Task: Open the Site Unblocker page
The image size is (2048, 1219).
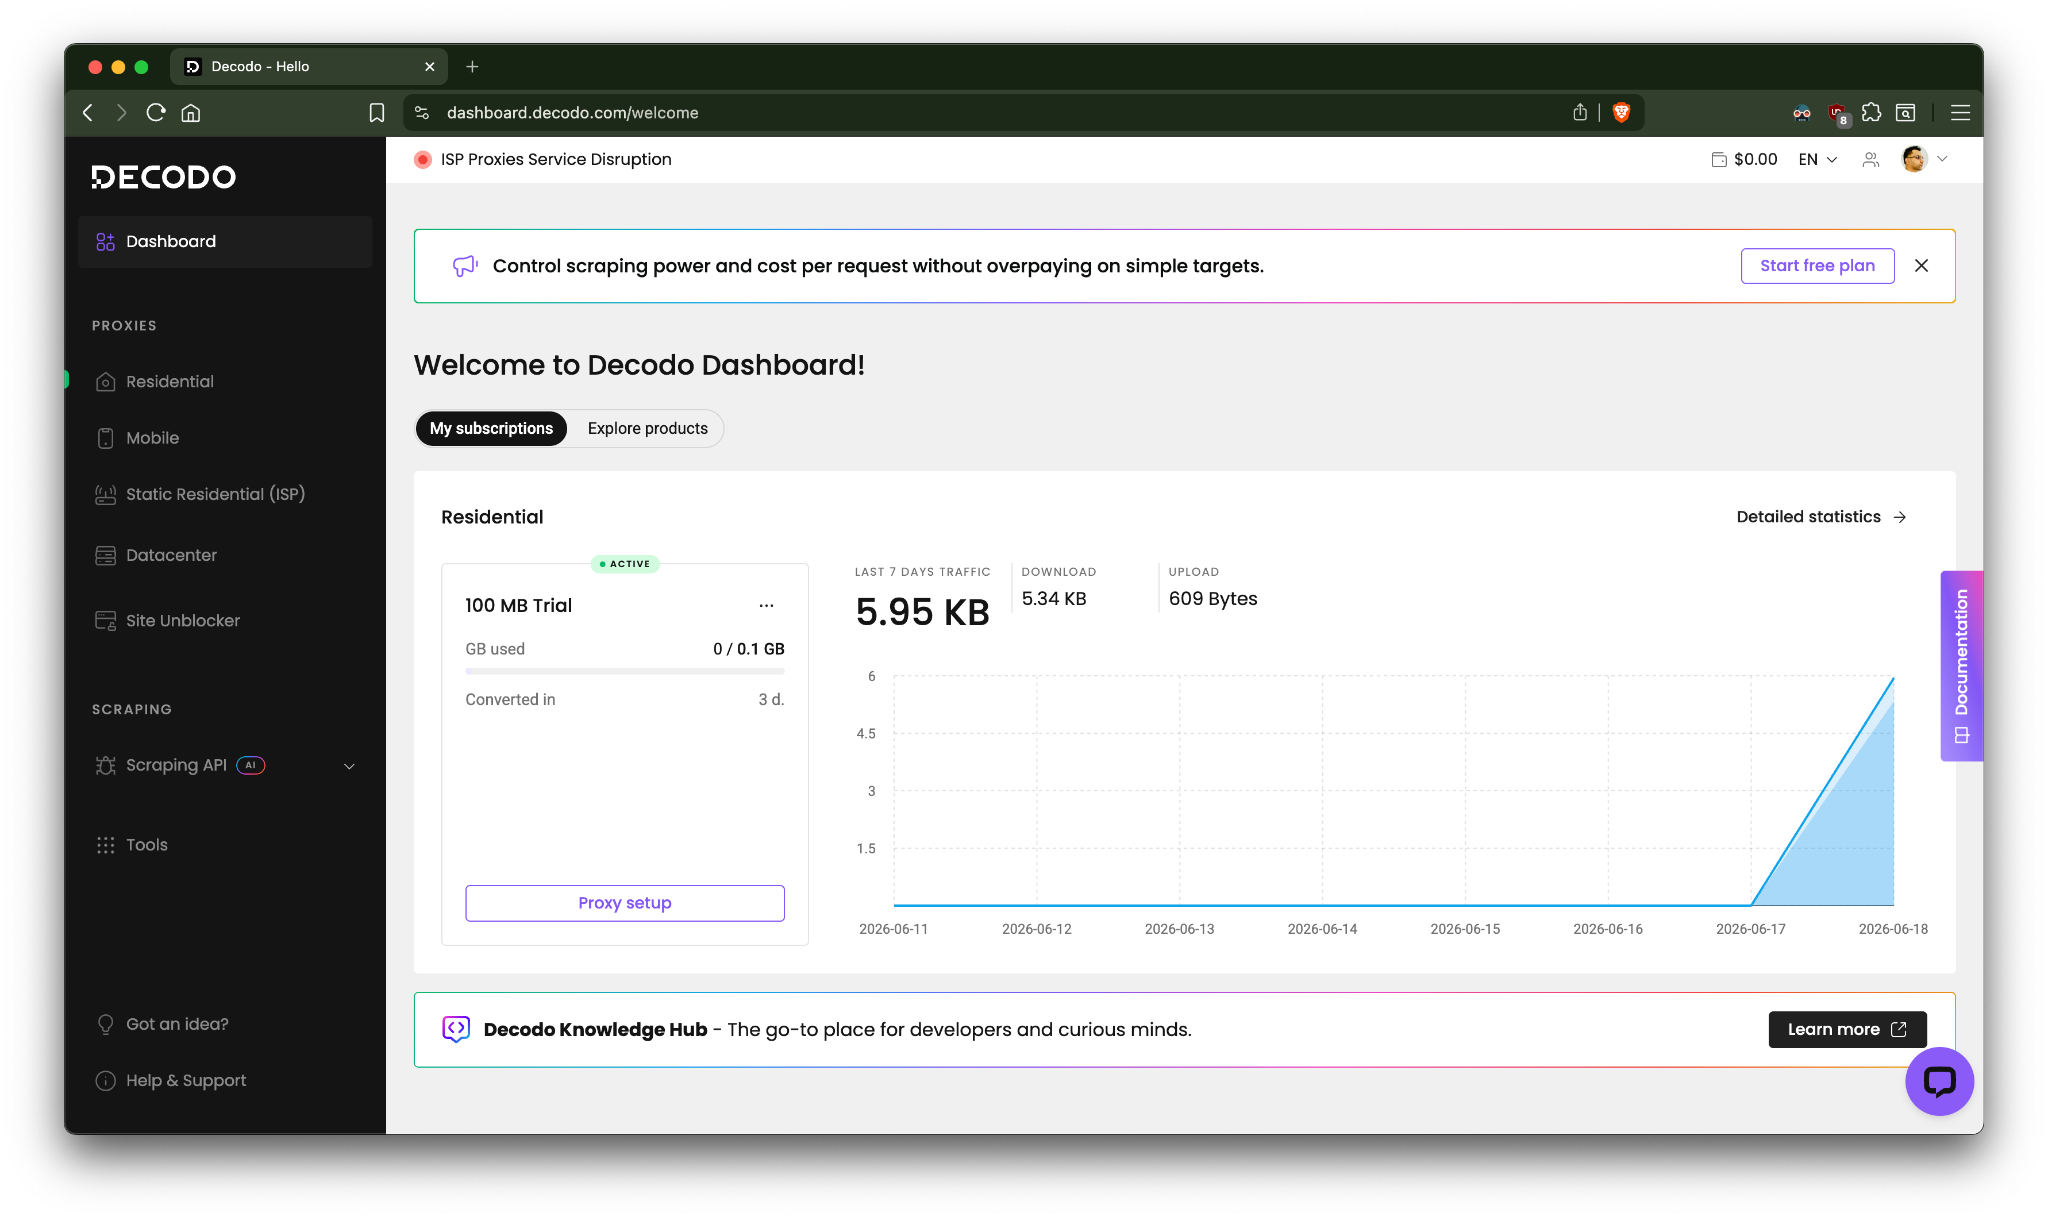Action: (x=182, y=620)
